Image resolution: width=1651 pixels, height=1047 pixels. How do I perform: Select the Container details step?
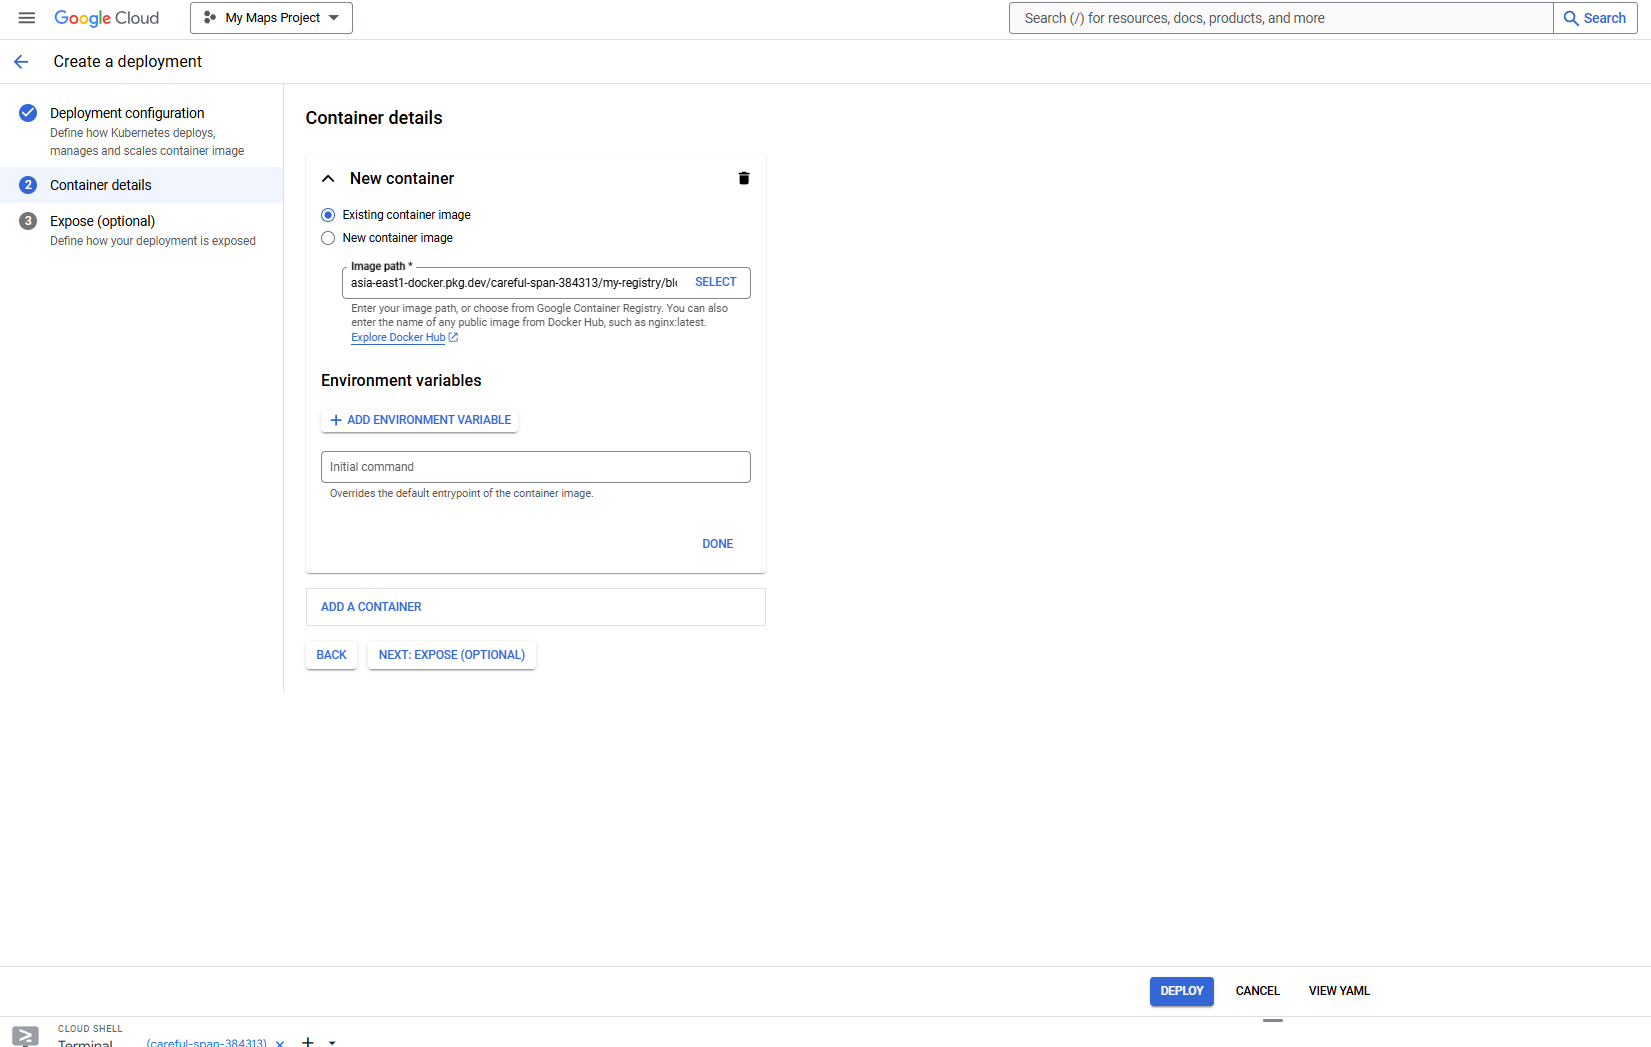pyautogui.click(x=101, y=185)
